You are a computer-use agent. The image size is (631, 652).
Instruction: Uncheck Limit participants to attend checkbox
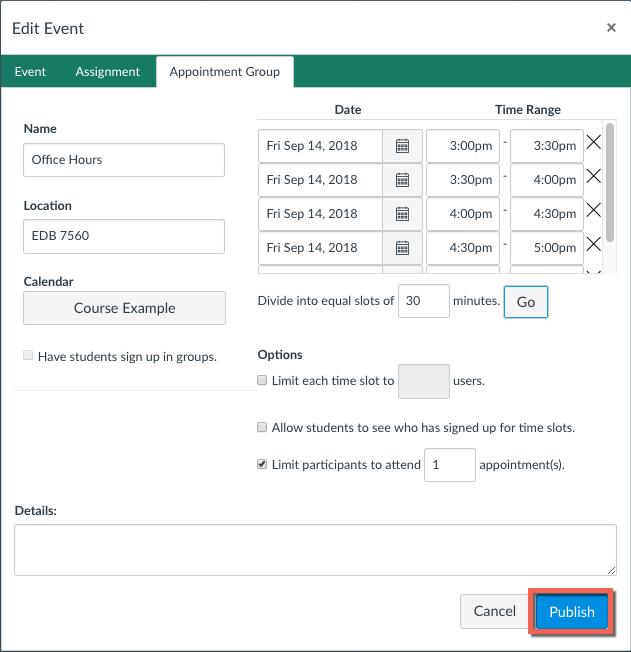(x=263, y=465)
